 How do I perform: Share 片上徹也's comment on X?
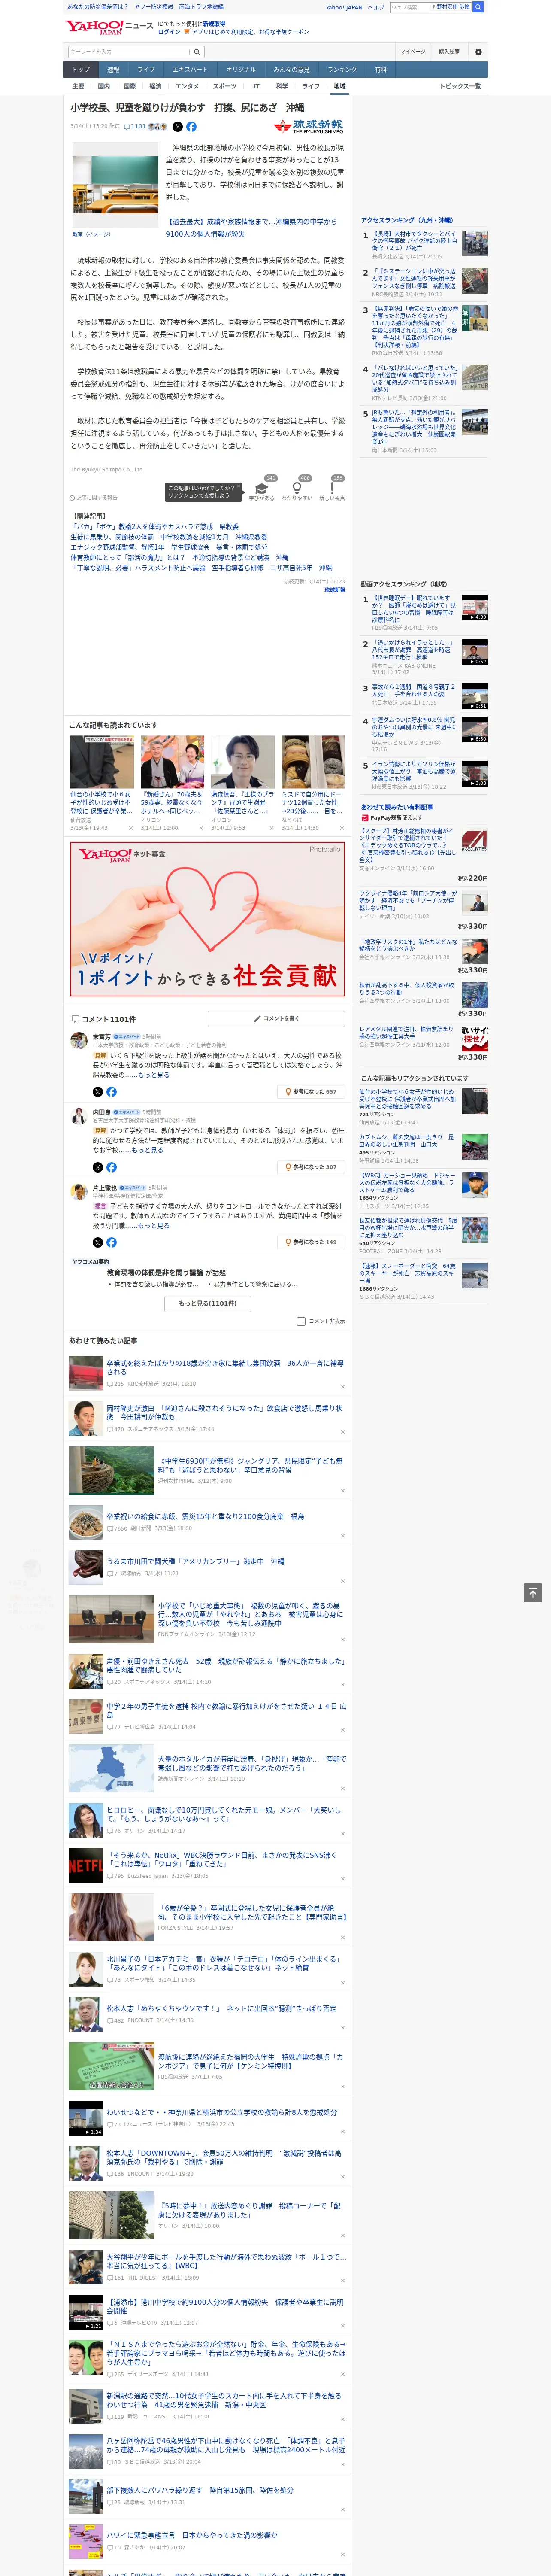coord(98,1242)
